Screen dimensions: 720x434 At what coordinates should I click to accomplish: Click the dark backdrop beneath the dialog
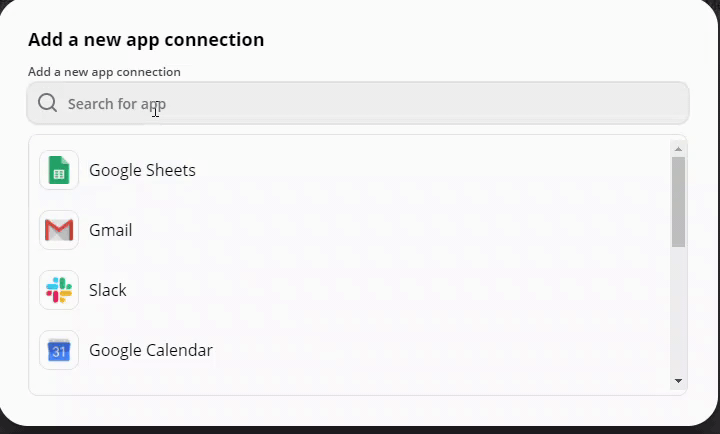(360, 430)
